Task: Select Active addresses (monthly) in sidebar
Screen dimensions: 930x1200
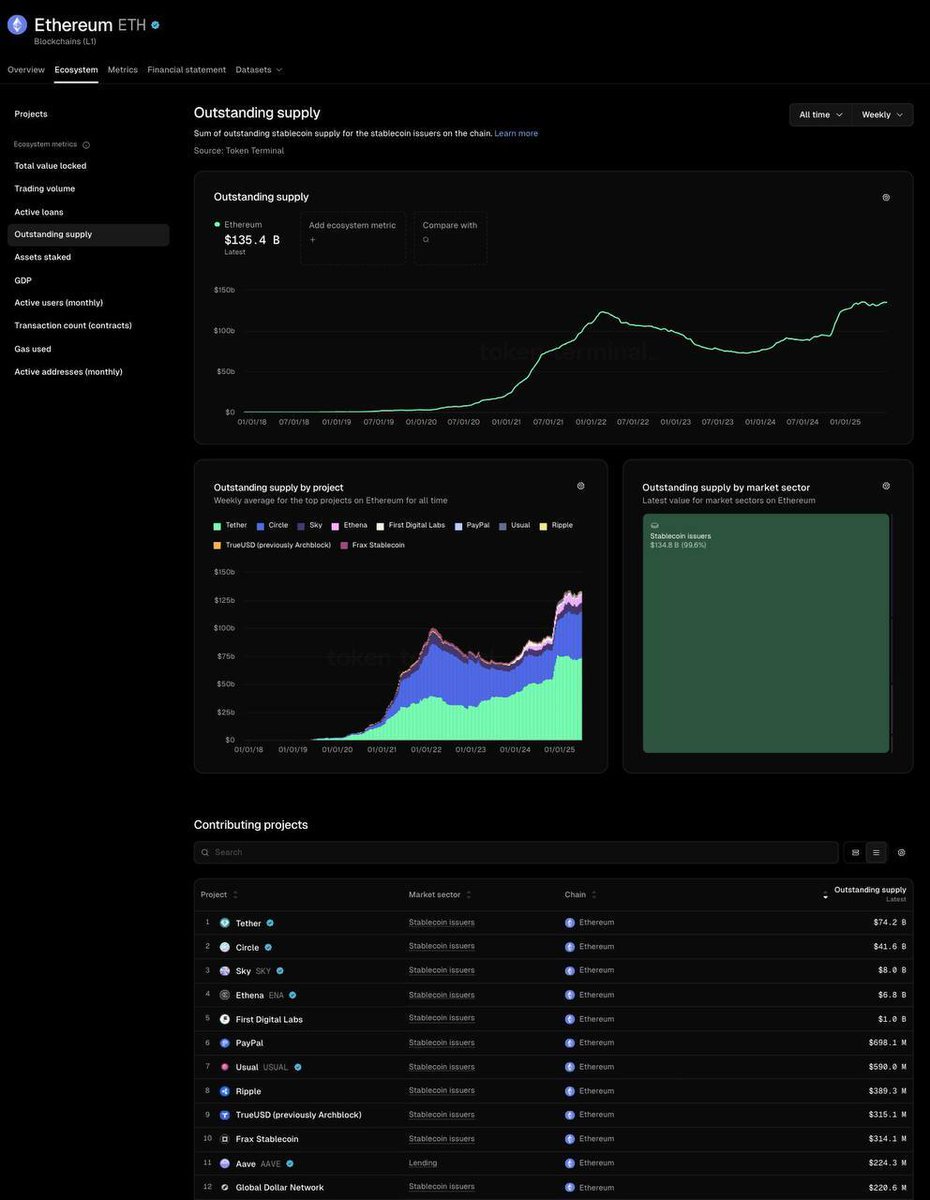Action: click(68, 372)
